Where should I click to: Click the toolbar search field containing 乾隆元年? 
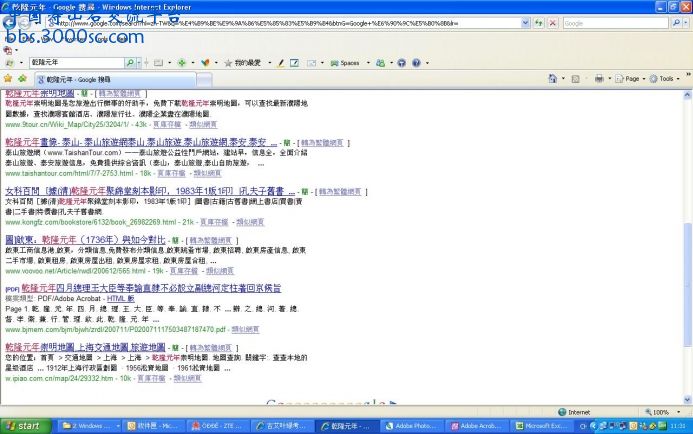pos(77,63)
